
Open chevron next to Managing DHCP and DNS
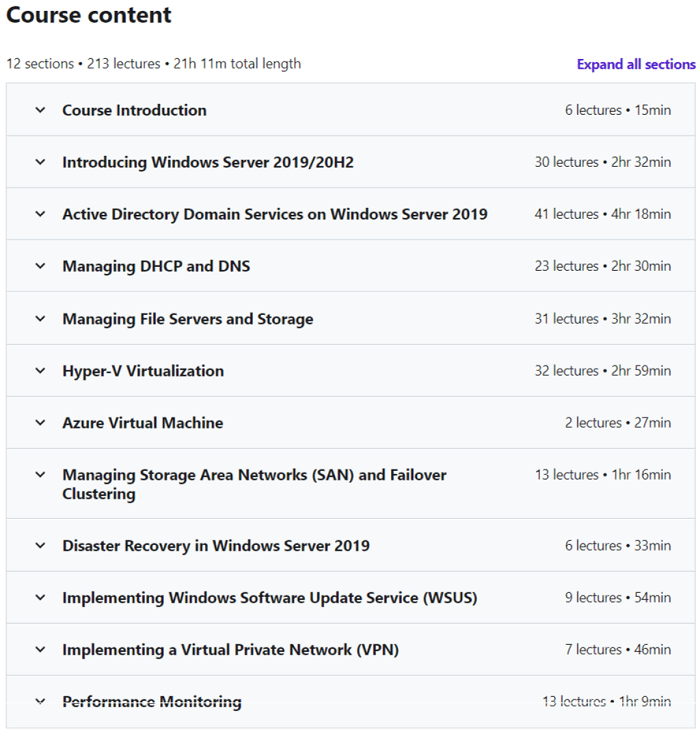tap(40, 266)
